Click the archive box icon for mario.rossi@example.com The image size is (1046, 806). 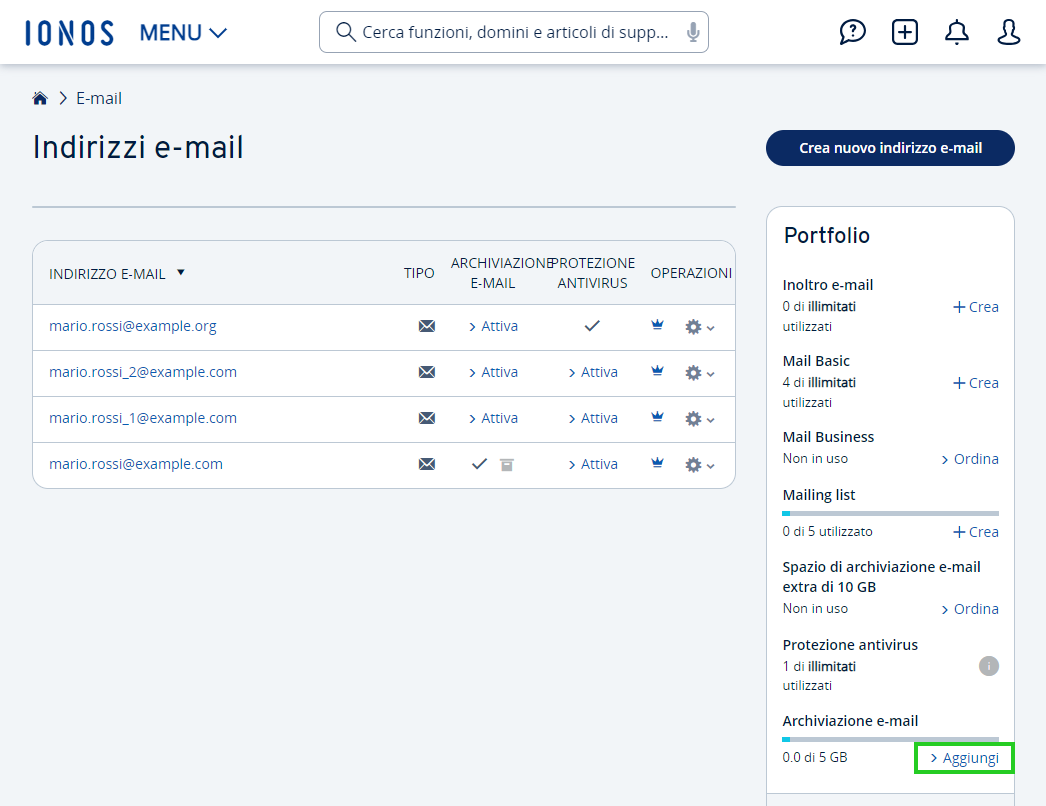pos(507,465)
